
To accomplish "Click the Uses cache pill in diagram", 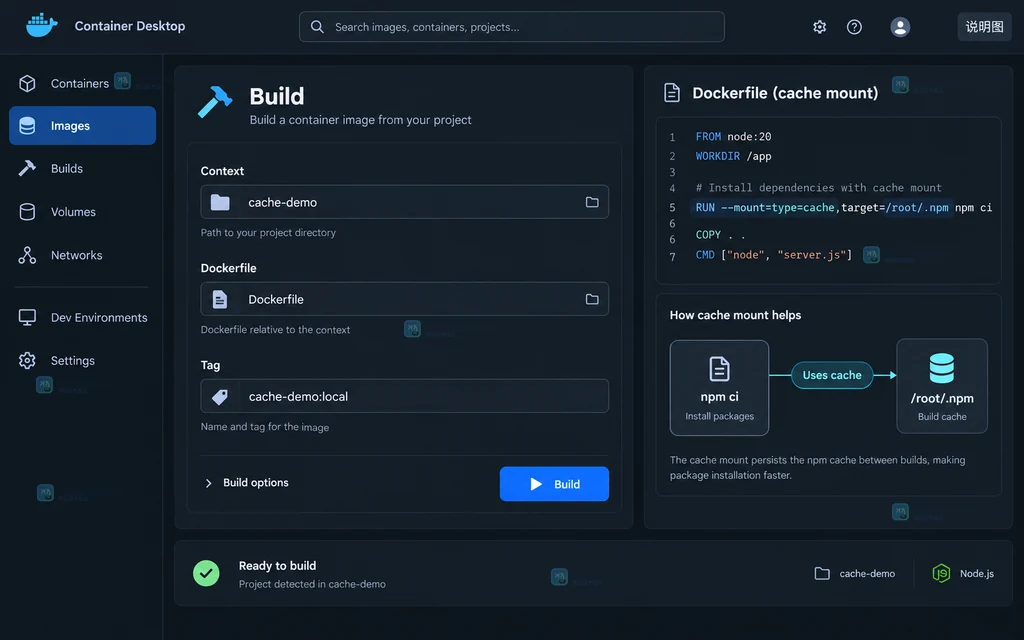I will (832, 375).
